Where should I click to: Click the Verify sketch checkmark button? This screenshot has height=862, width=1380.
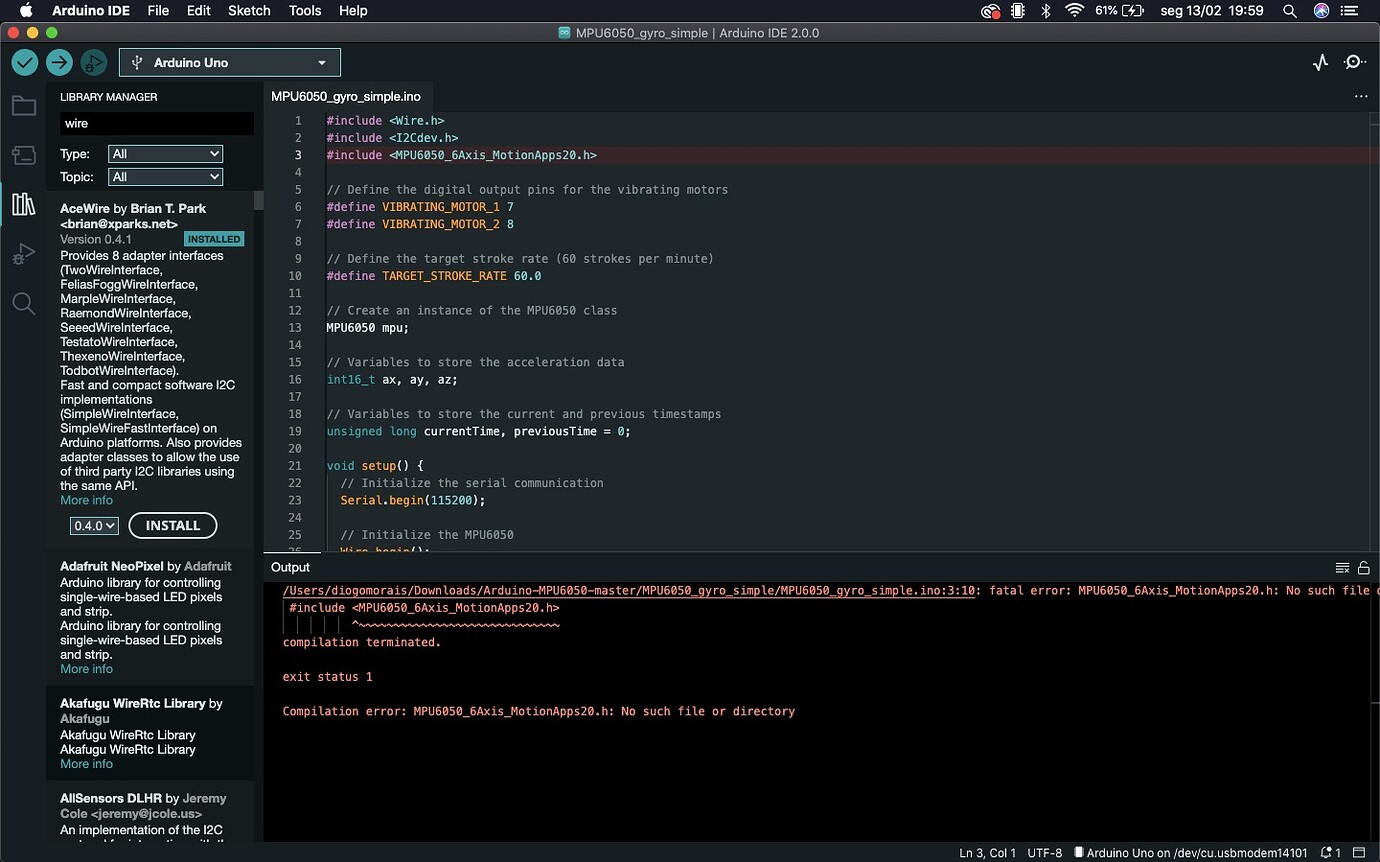pyautogui.click(x=25, y=63)
